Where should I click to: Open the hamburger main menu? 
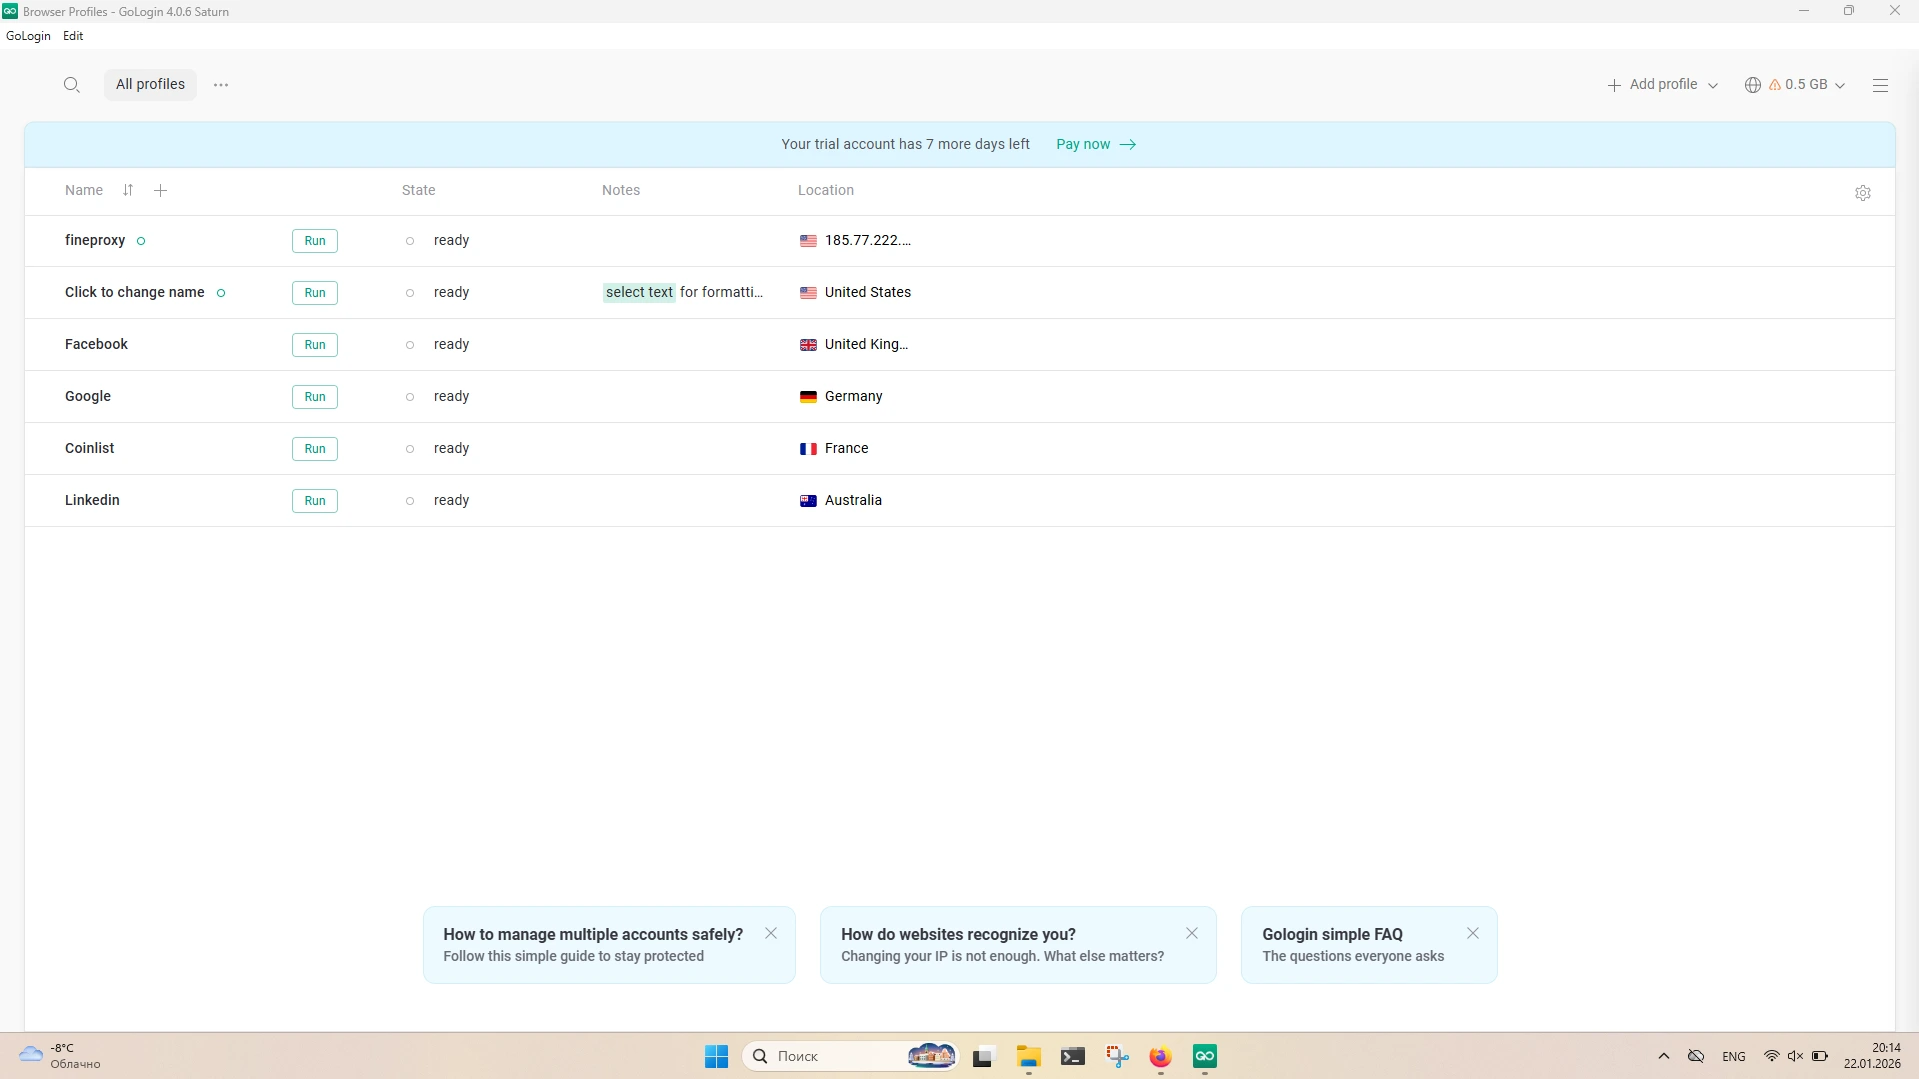(x=1880, y=85)
